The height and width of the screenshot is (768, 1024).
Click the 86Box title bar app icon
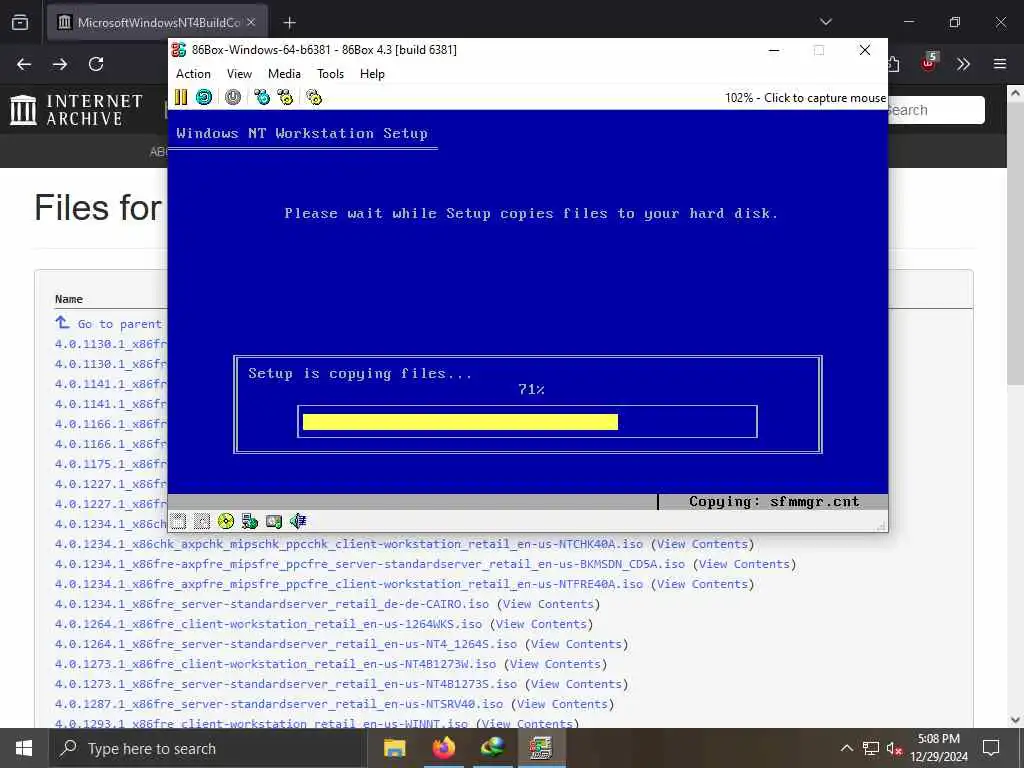pos(179,50)
